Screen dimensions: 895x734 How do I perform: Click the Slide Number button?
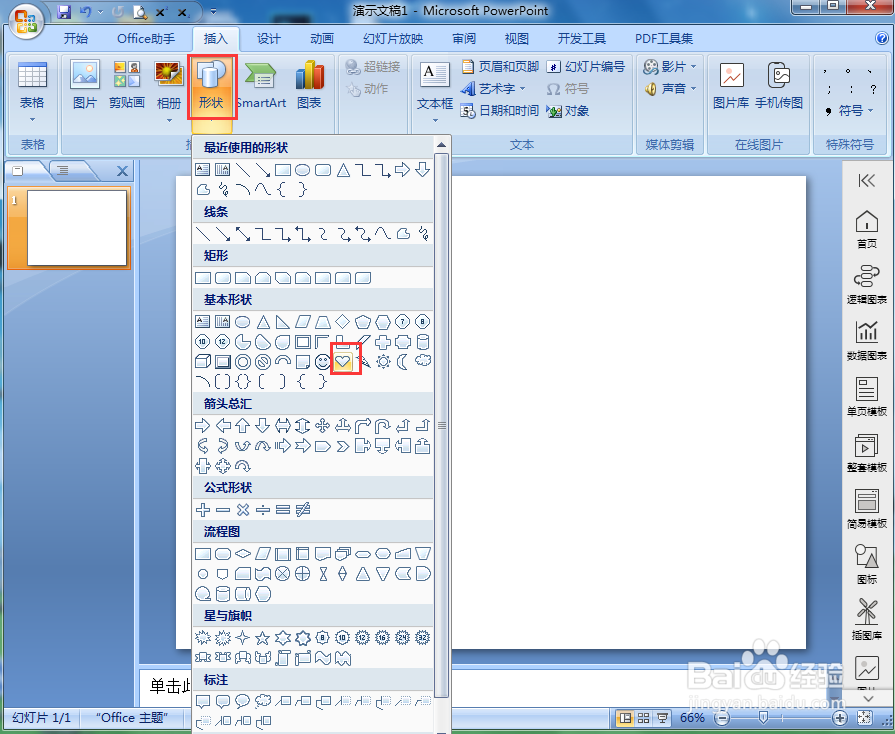click(586, 67)
